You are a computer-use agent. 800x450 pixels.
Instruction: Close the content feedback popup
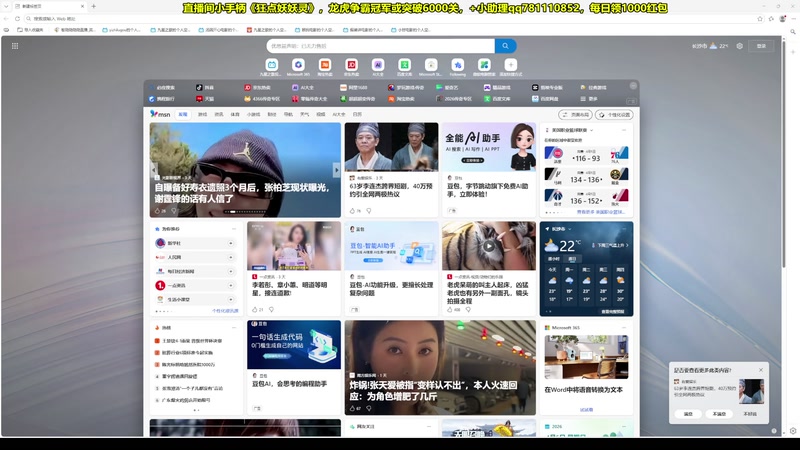[760, 370]
